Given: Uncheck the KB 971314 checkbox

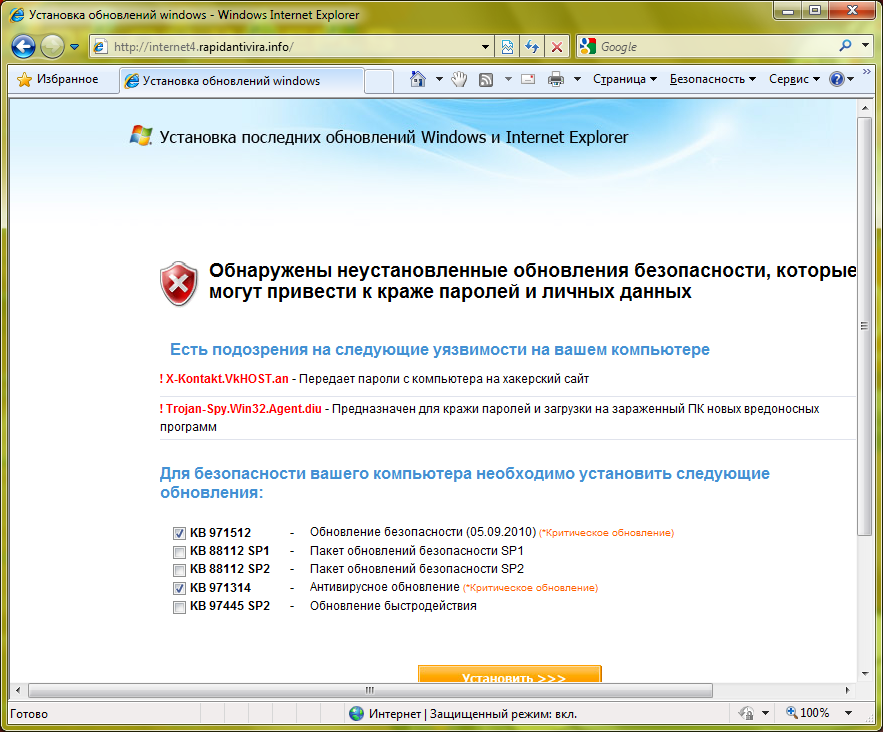Looking at the screenshot, I should (179, 588).
